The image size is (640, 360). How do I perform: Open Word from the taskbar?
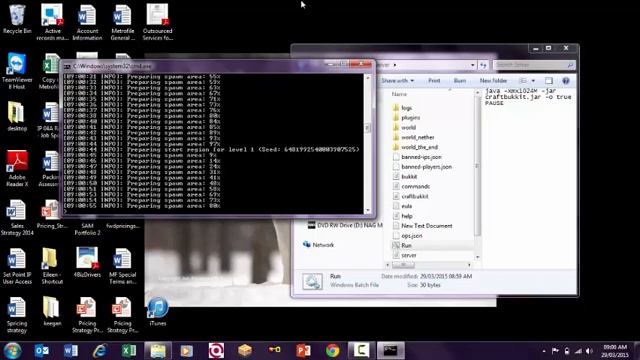click(x=71, y=351)
